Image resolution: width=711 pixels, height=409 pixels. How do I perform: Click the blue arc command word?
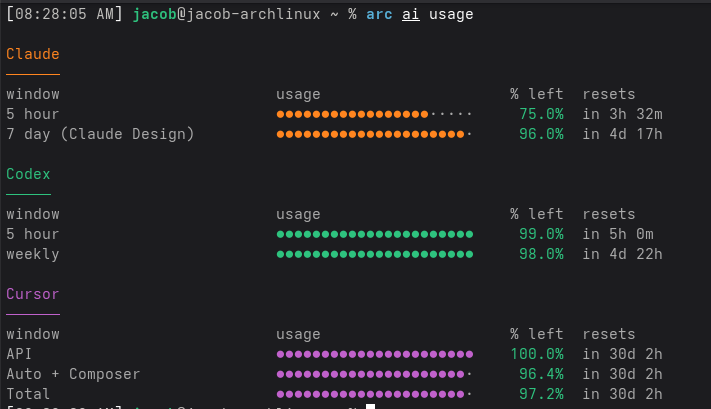click(x=379, y=15)
